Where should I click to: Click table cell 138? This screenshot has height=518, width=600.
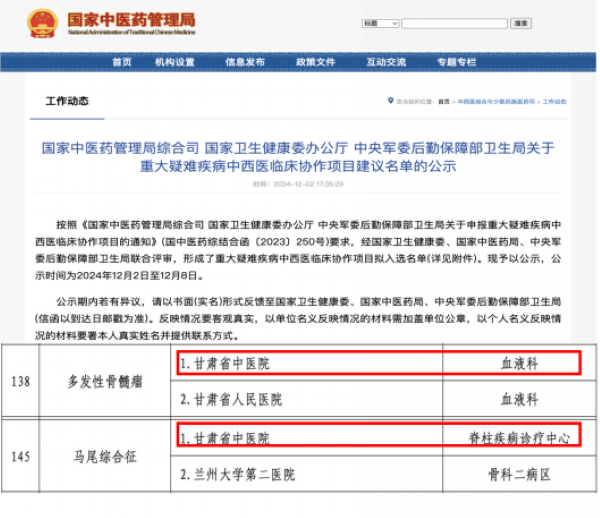(x=21, y=381)
